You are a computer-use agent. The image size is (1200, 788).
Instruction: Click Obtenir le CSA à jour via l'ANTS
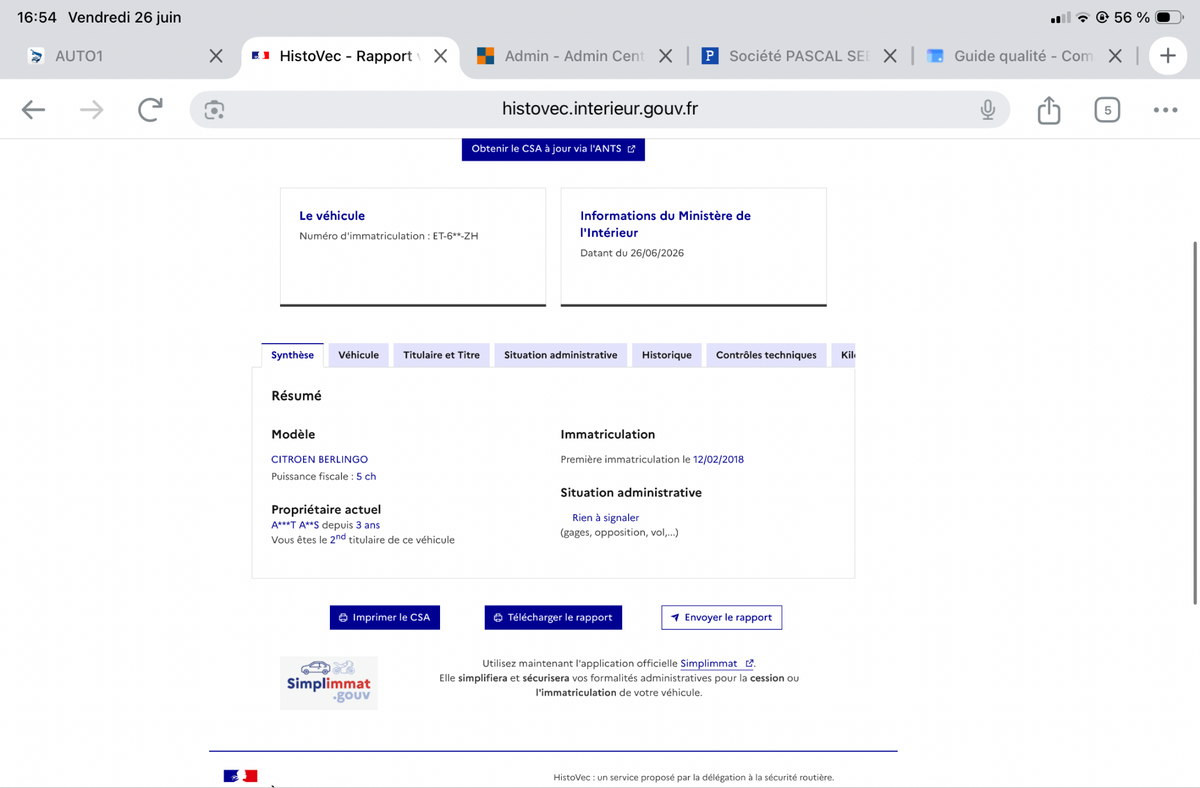coord(553,148)
